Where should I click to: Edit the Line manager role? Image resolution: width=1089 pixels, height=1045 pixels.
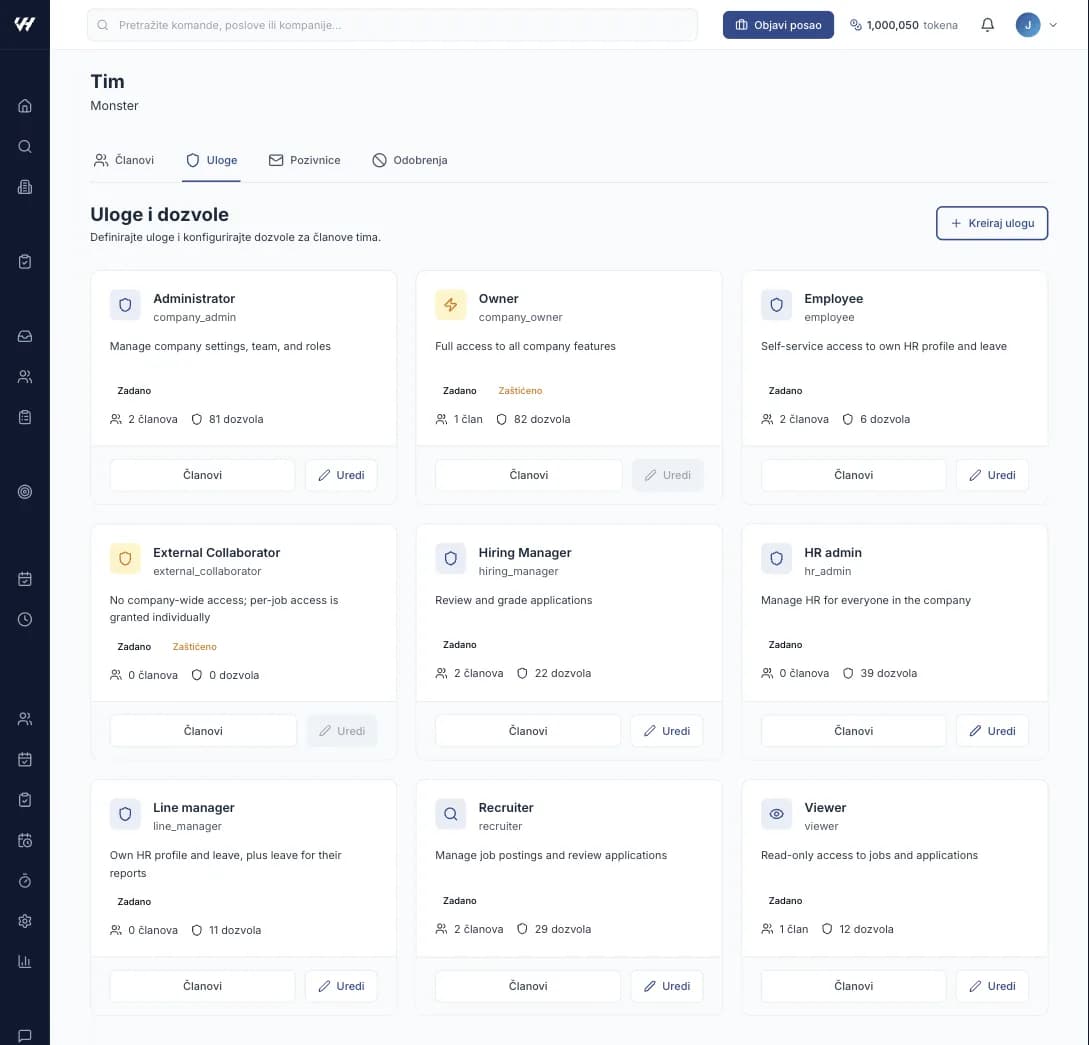(341, 986)
